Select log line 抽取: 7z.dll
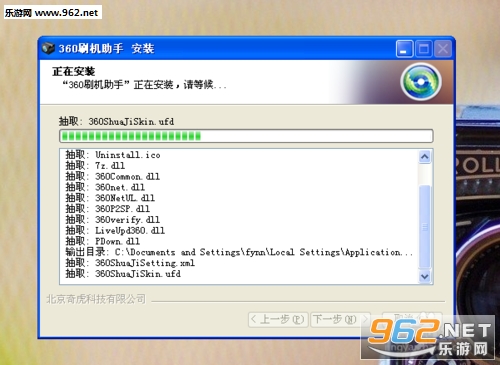This screenshot has width=500, height=365. click(x=95, y=165)
